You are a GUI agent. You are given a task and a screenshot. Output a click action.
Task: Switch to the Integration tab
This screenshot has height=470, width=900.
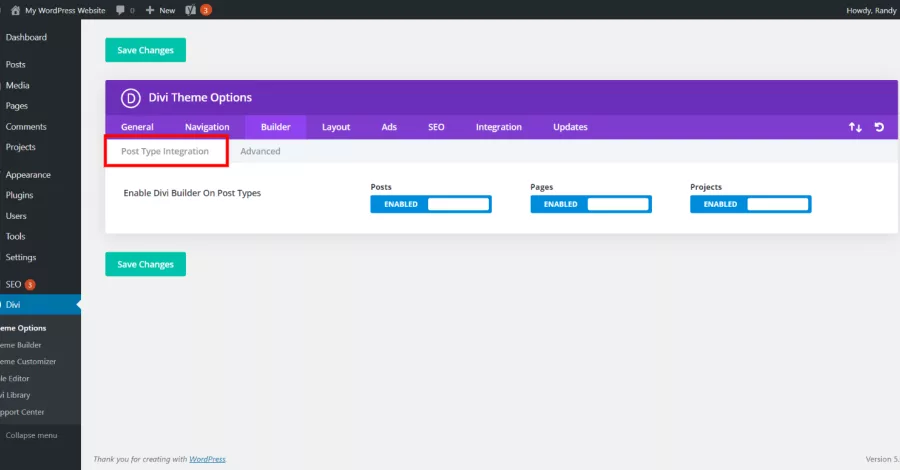(499, 127)
